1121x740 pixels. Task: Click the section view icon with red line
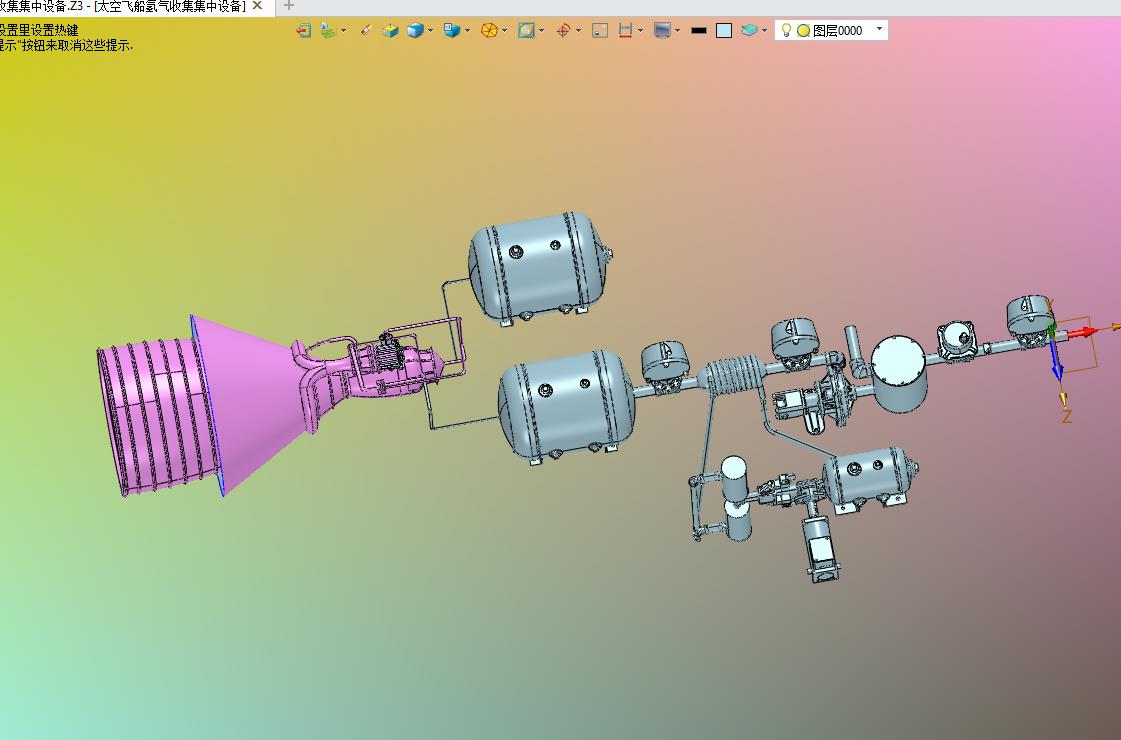coord(626,31)
